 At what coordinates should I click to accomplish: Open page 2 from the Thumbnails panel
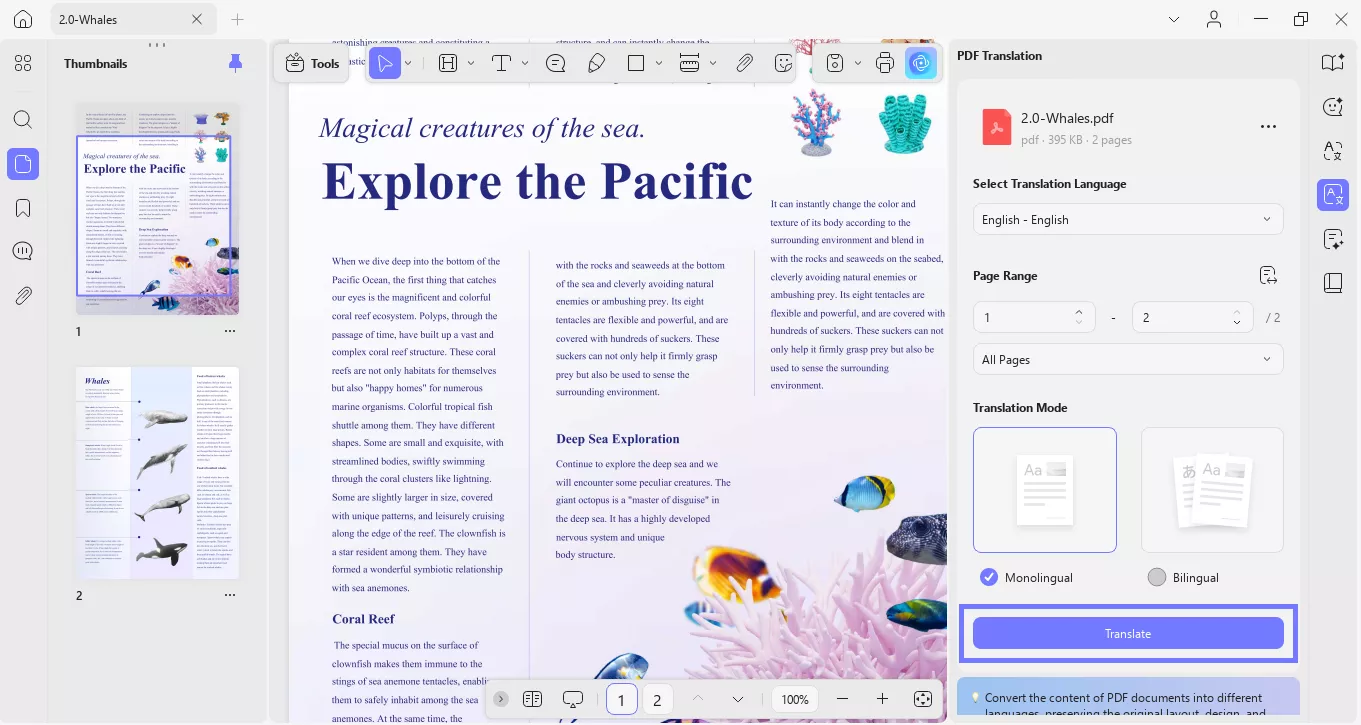[x=157, y=471]
